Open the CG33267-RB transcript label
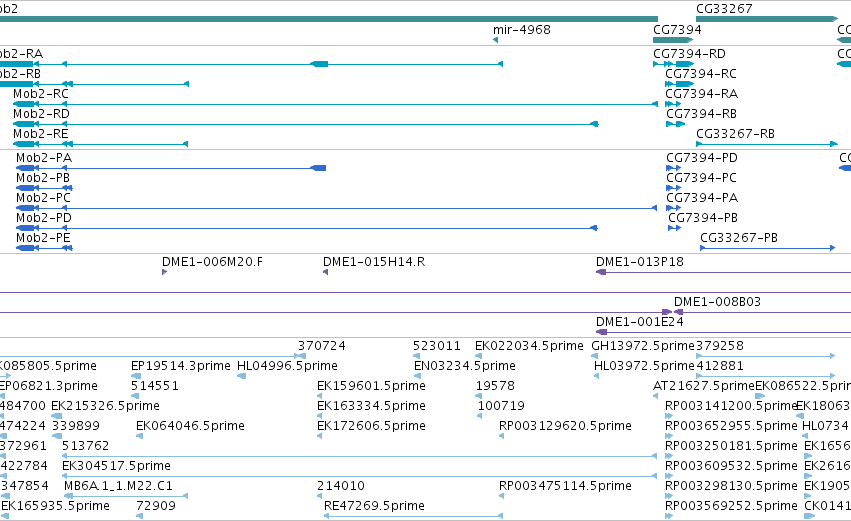 (x=735, y=134)
